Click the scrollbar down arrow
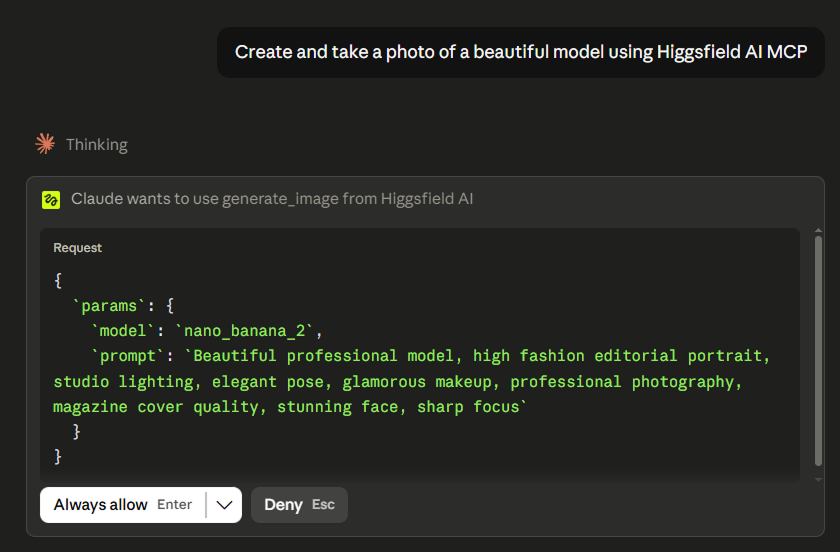 tap(818, 480)
